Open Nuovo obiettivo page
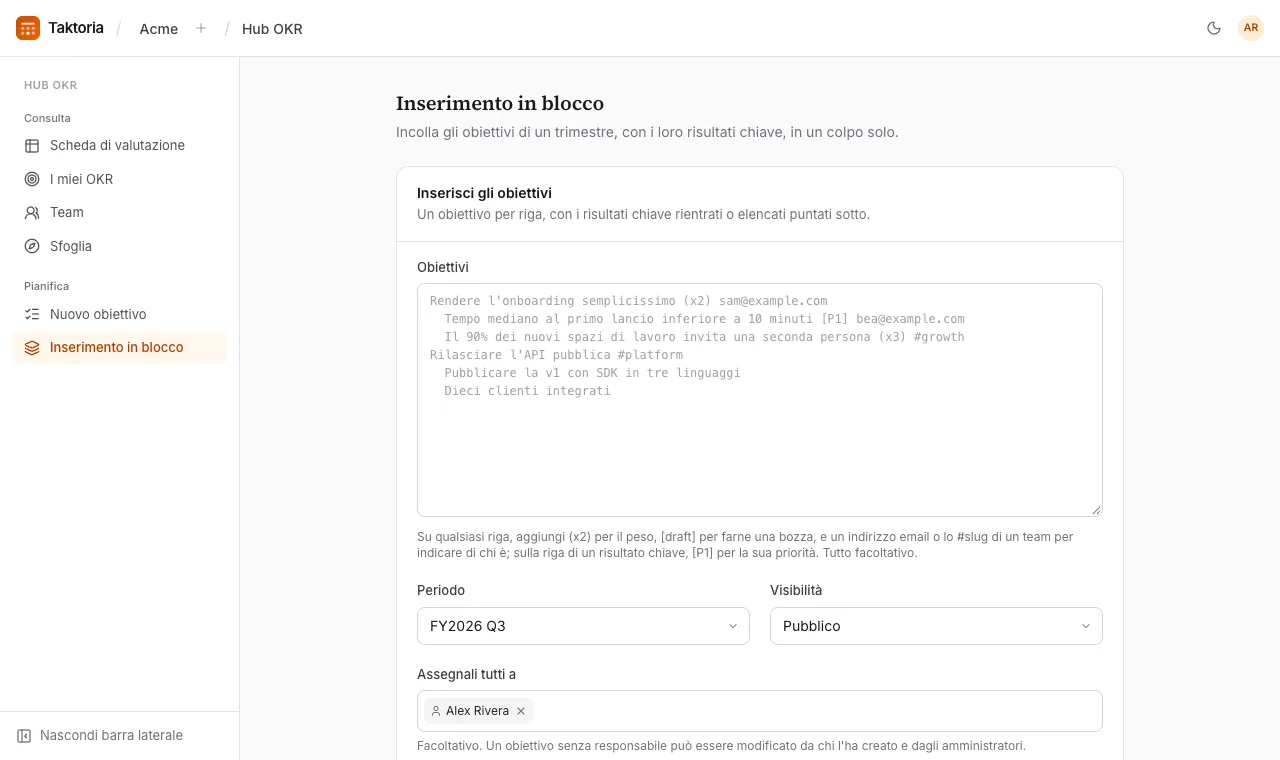 coord(119,314)
